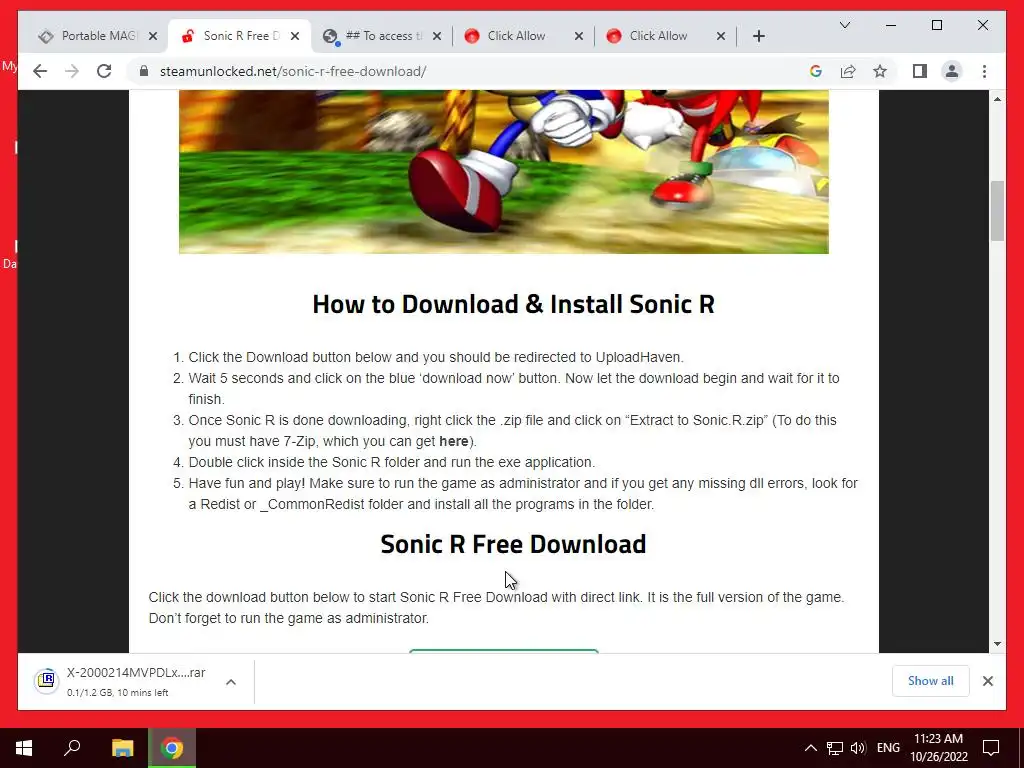Viewport: 1024px width, 768px height.
Task: Go back with the browser back arrow
Action: [x=40, y=71]
